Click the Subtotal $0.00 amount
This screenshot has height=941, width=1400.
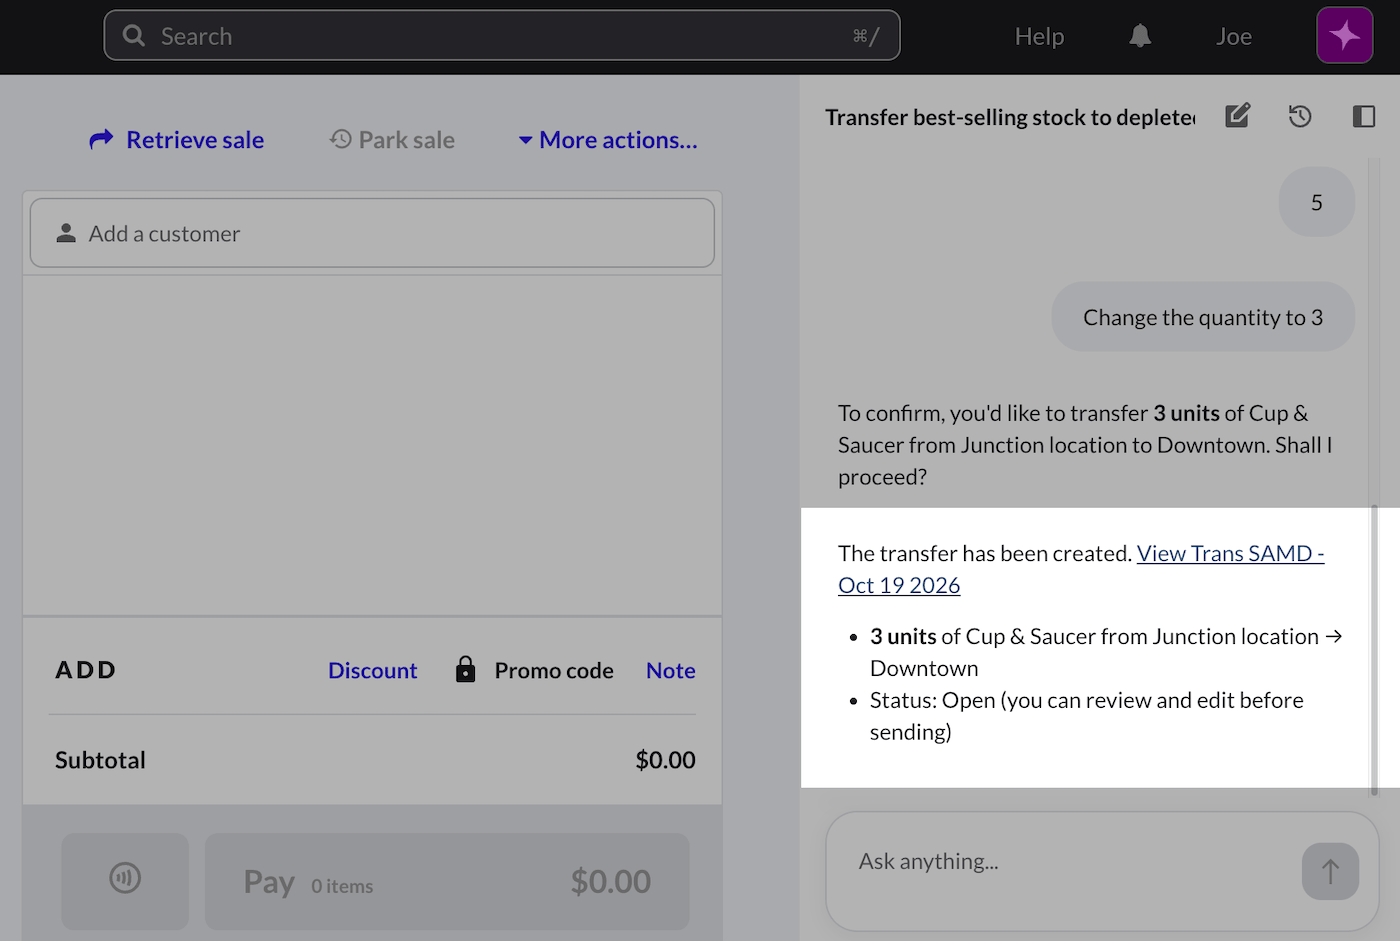(665, 760)
